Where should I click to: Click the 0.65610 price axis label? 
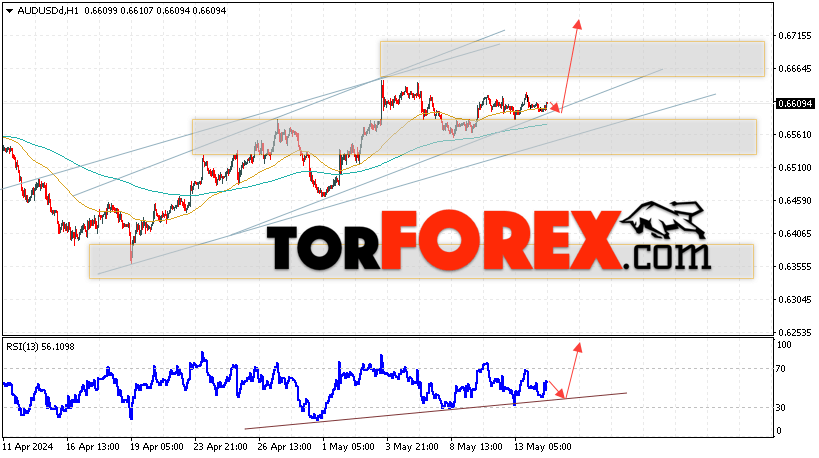click(795, 135)
